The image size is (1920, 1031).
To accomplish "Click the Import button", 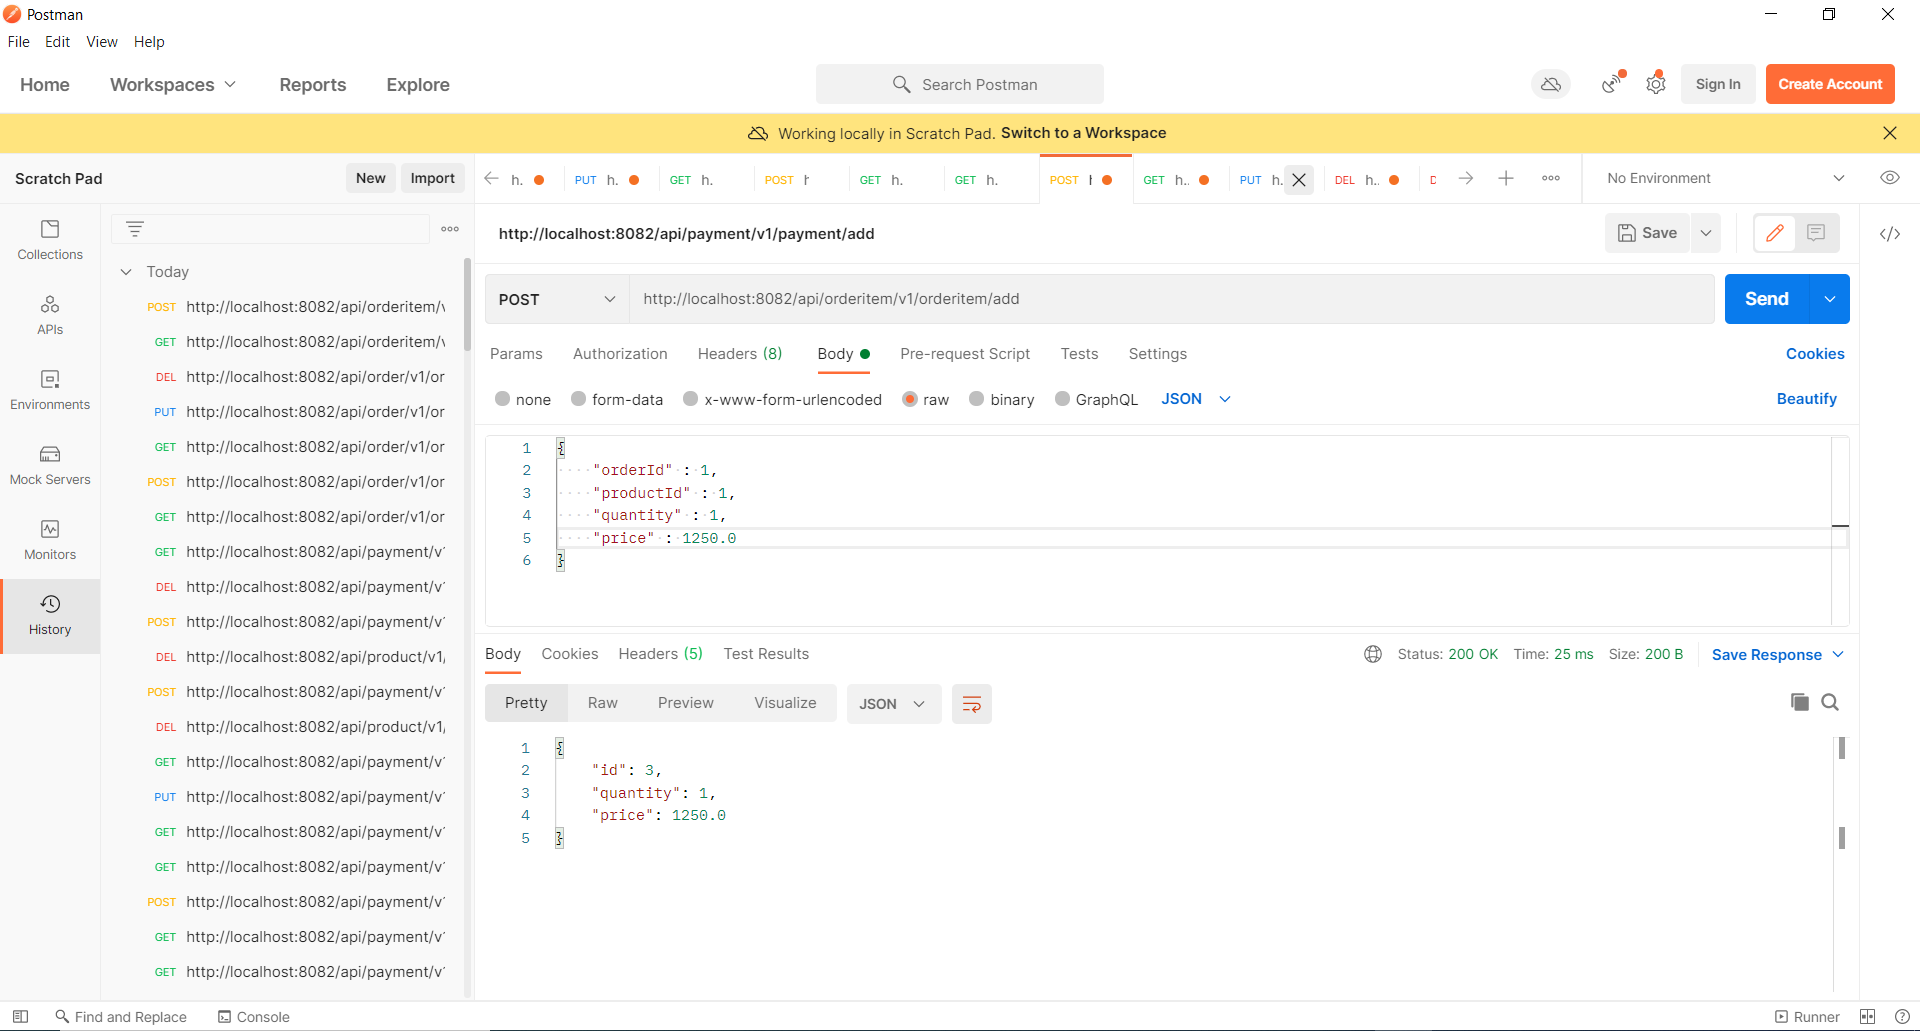I will pos(432,178).
